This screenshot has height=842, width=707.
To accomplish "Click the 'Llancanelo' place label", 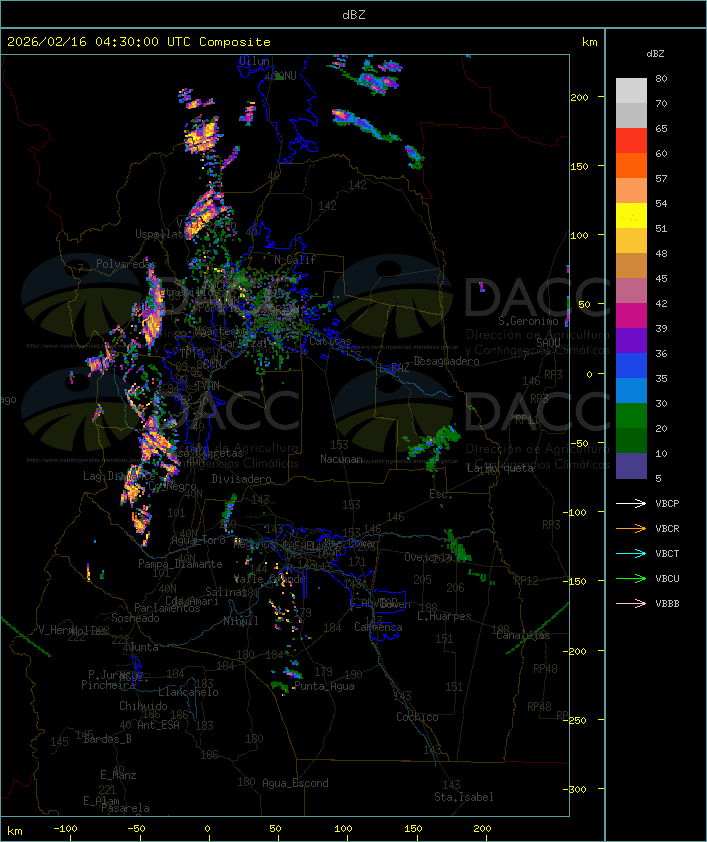I will [188, 692].
